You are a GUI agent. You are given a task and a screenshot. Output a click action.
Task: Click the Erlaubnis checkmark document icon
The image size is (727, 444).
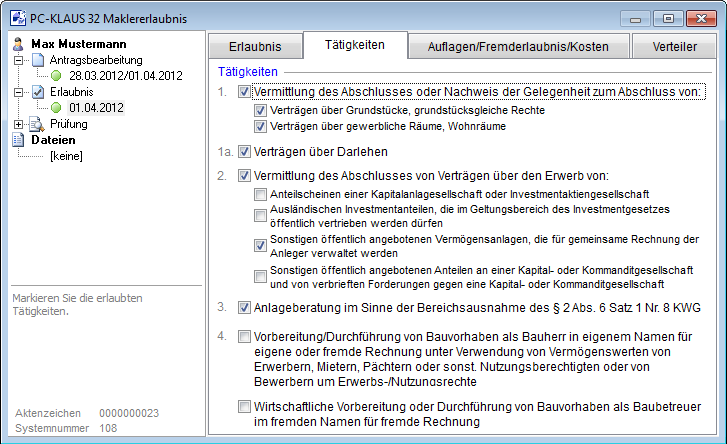point(37,92)
